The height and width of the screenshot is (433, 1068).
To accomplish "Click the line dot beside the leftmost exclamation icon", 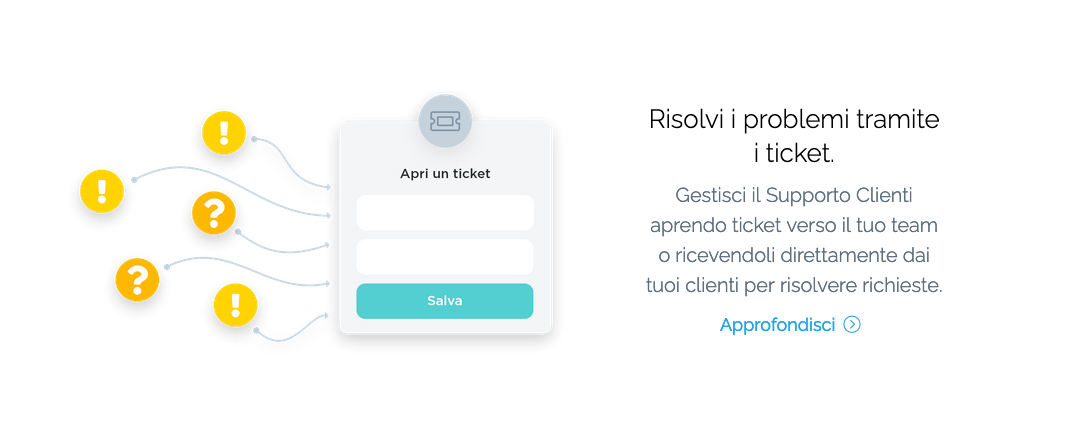I will pos(134,180).
